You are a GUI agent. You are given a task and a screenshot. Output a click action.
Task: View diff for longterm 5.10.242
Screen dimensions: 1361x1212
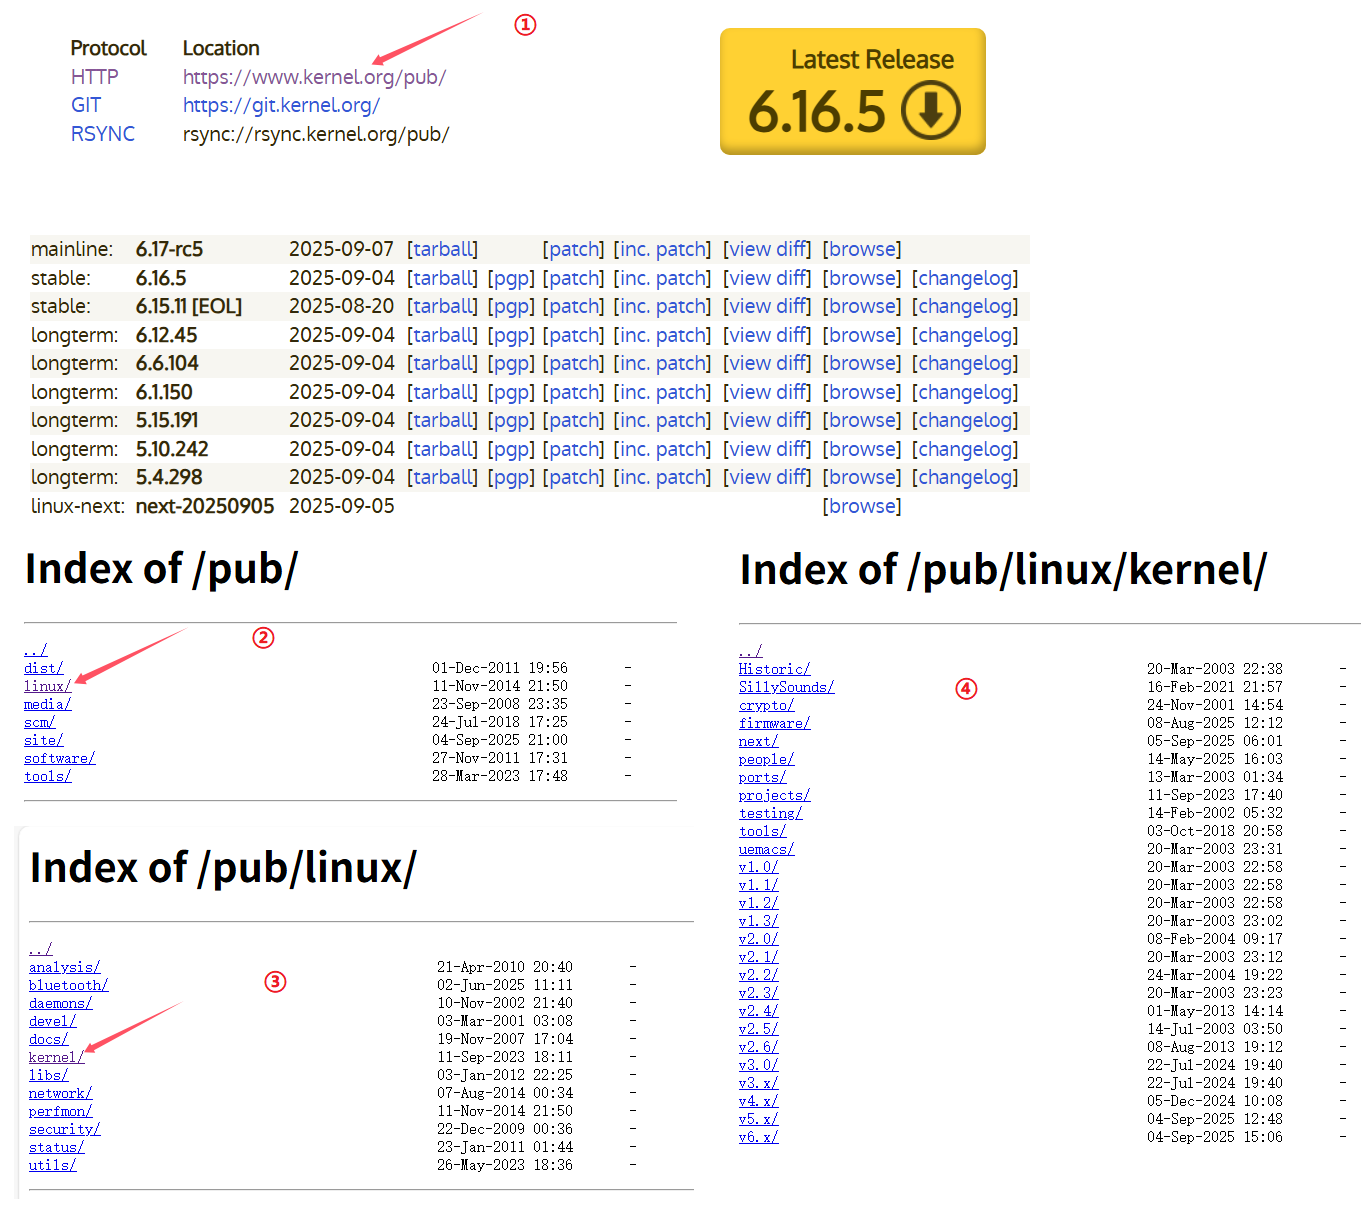click(767, 449)
